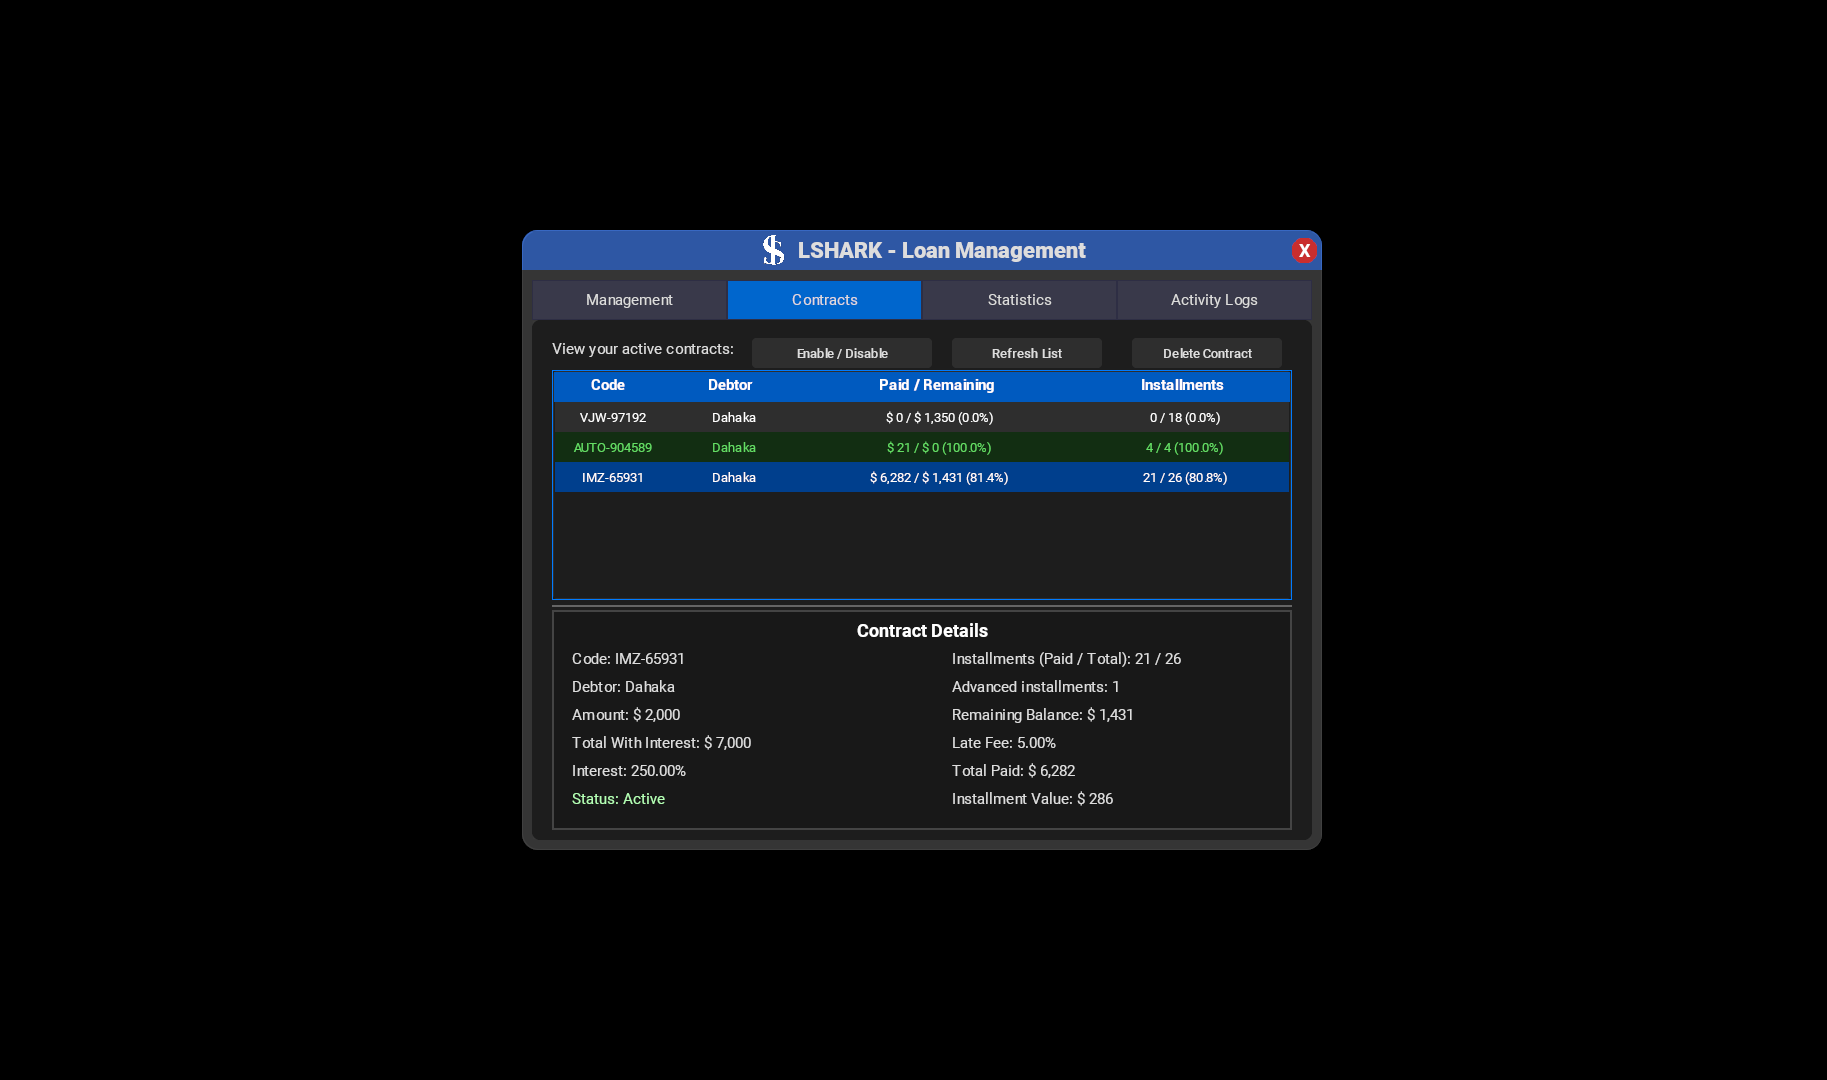Click the Debtor cell in the IMZ-65931 row
The image size is (1827, 1080).
(734, 478)
